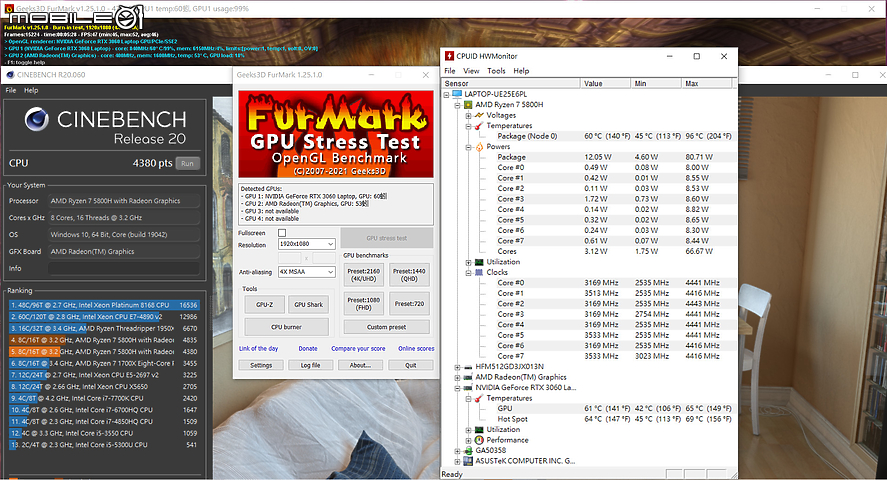The image size is (887, 480).
Task: Launch GPU Shark tool
Action: [308, 304]
